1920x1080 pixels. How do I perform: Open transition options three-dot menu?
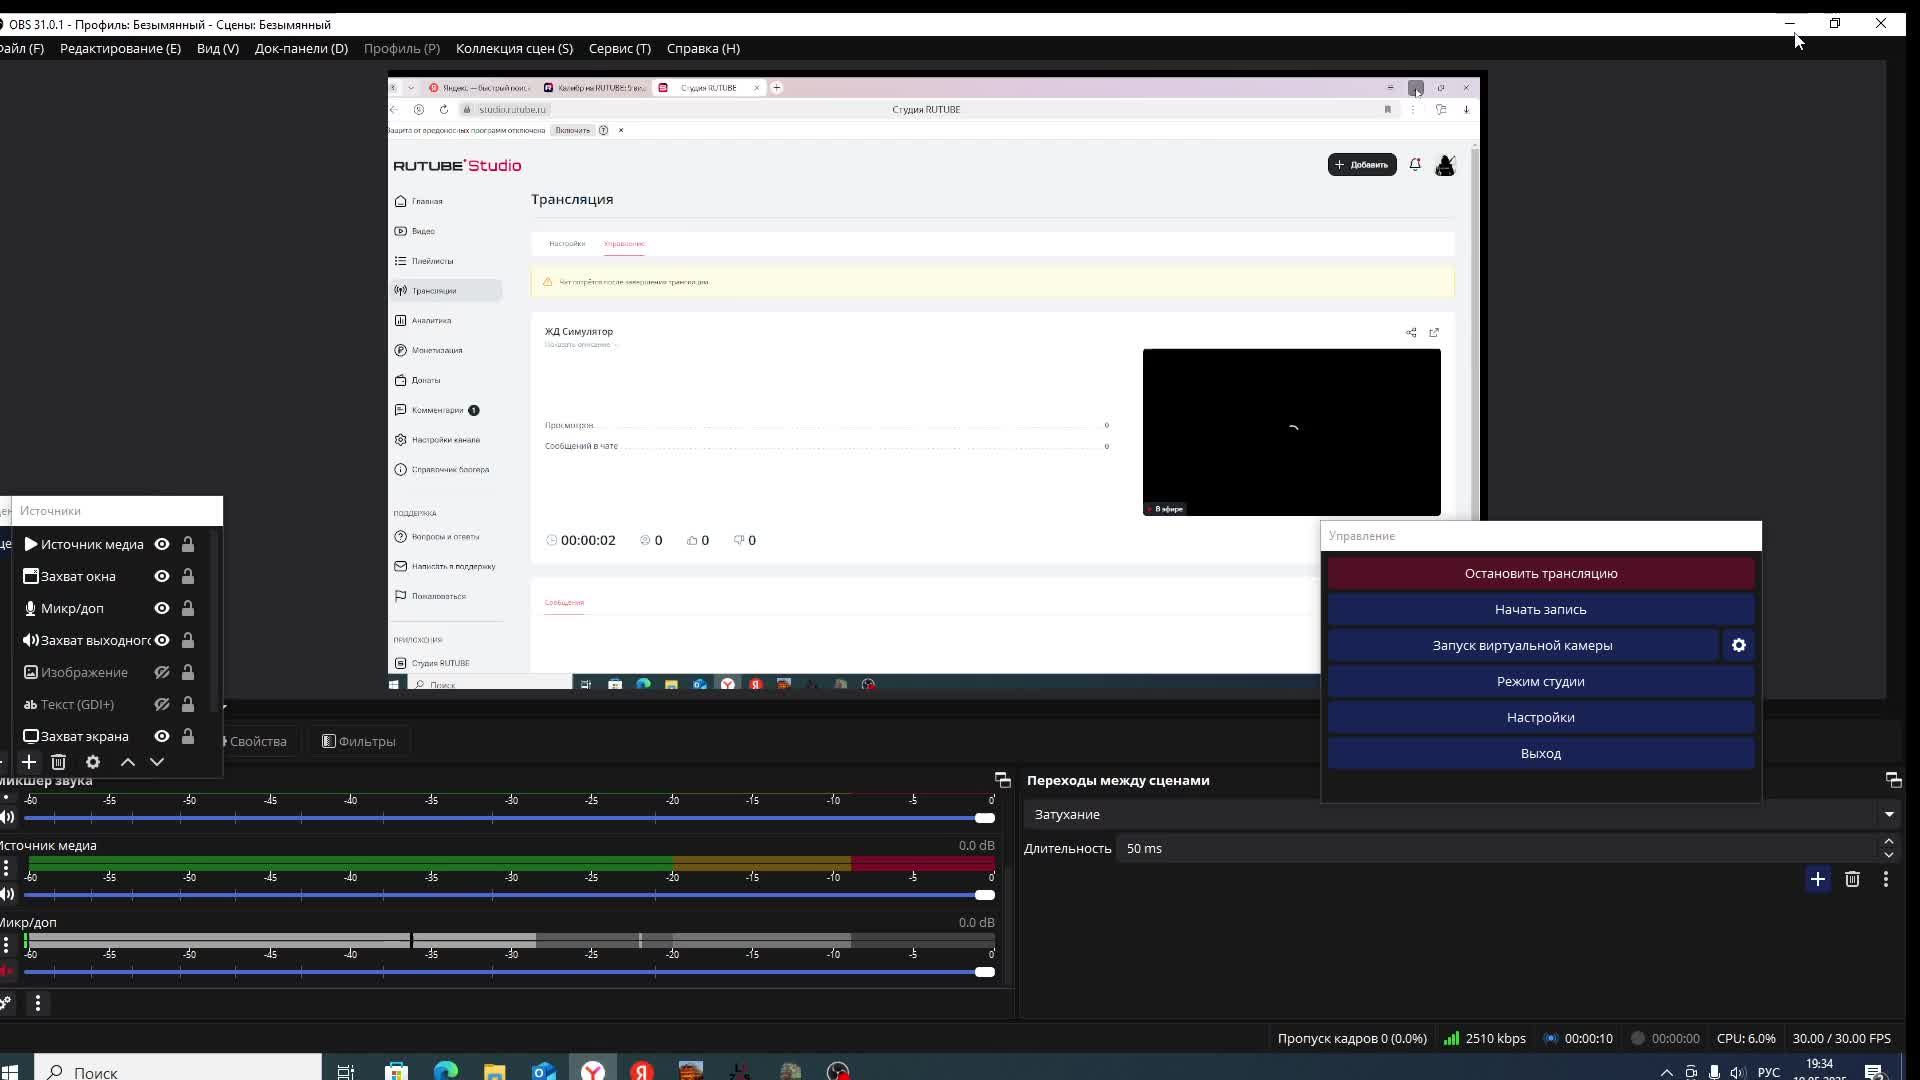[x=1886, y=879]
